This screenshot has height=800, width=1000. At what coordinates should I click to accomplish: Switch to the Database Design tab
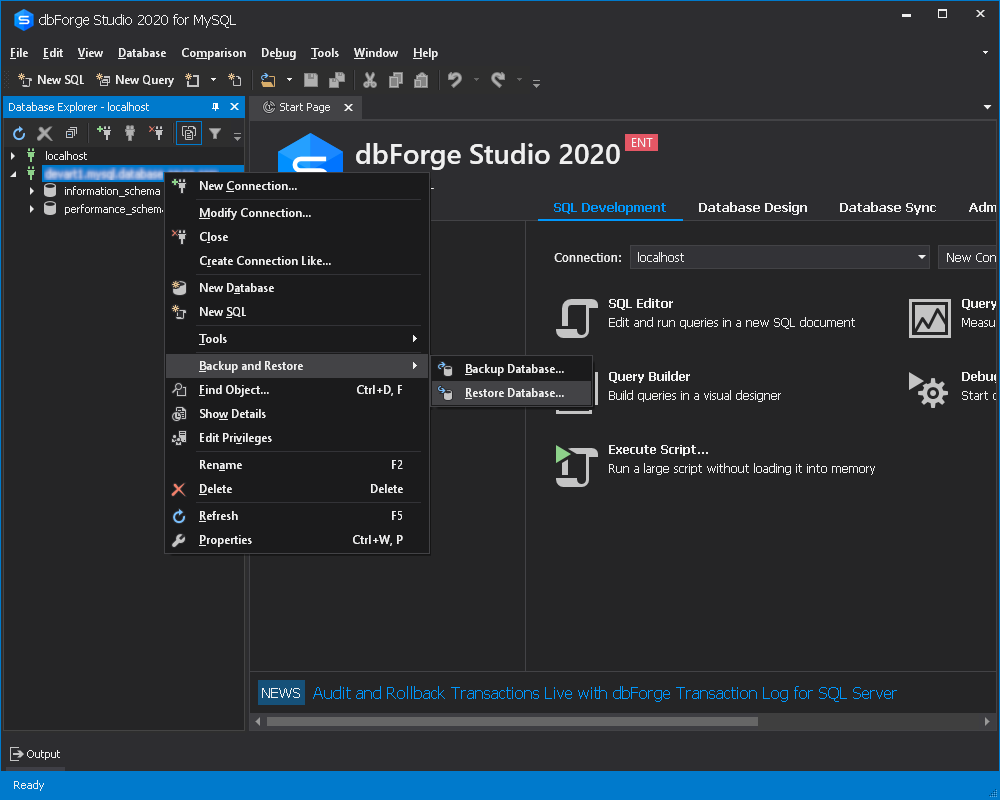753,207
